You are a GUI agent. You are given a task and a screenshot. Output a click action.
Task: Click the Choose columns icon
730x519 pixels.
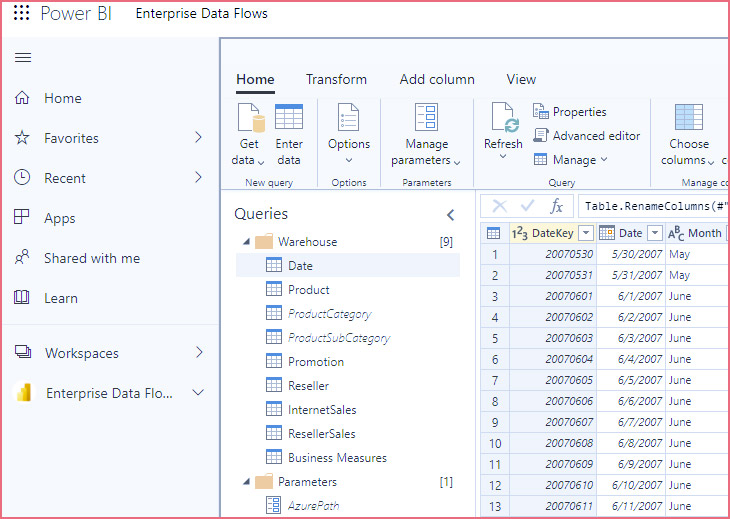689,117
